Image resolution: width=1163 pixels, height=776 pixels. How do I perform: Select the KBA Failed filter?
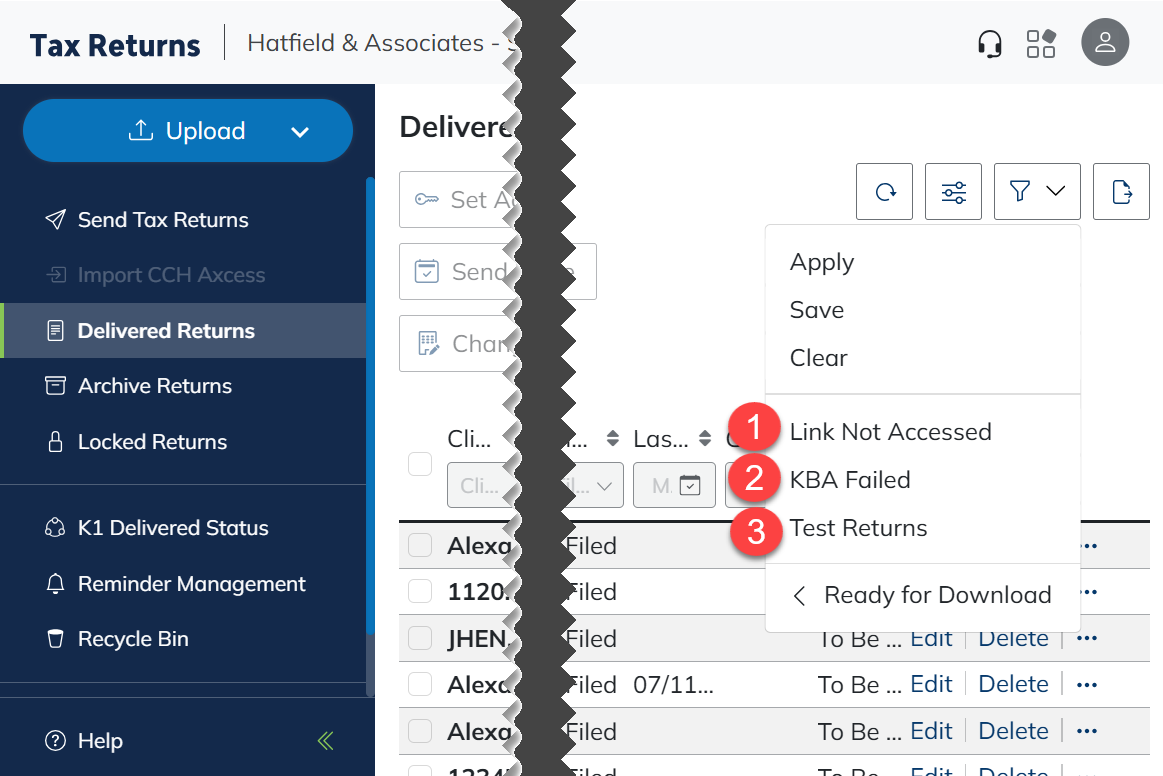click(849, 480)
